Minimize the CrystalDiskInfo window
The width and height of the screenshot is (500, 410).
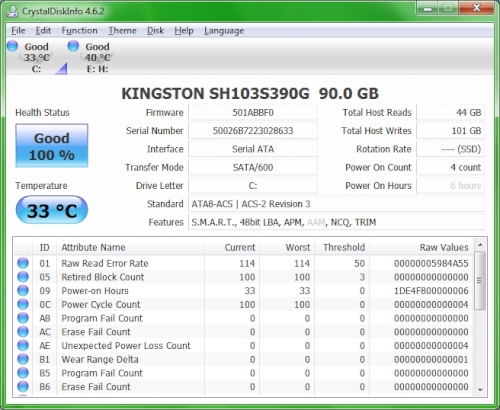tap(427, 8)
